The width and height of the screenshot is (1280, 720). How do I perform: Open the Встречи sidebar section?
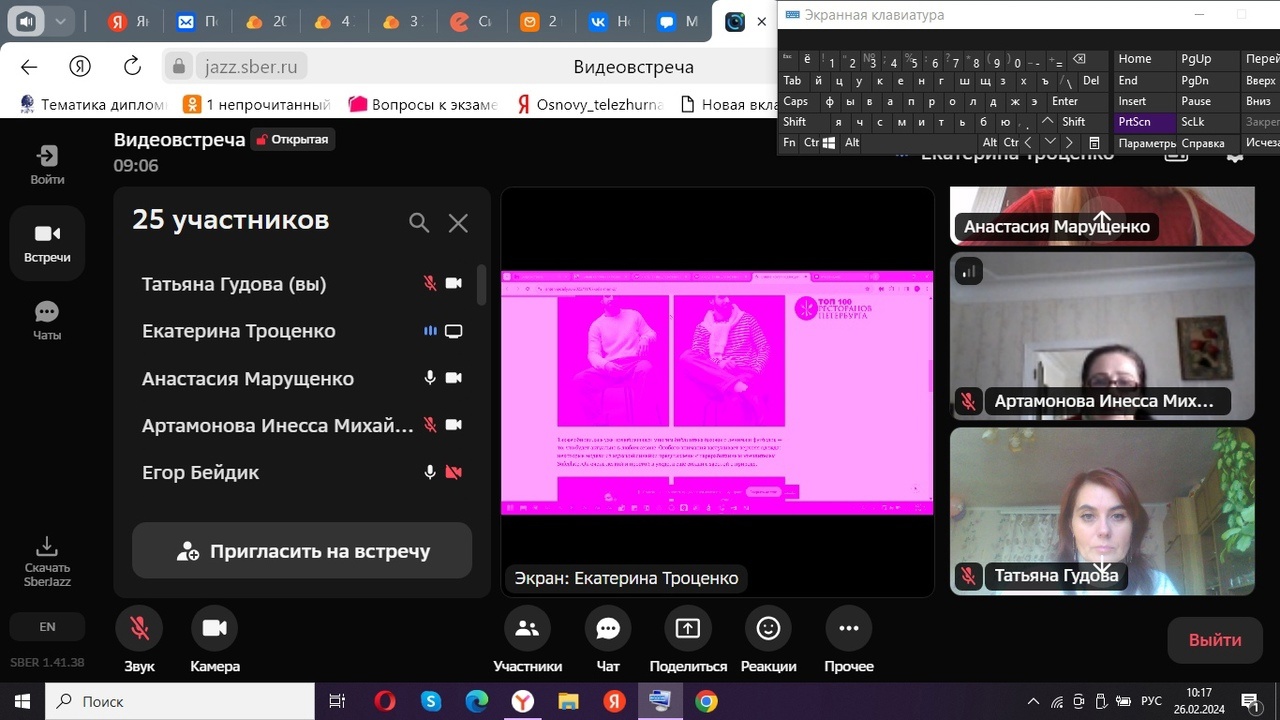tap(47, 243)
